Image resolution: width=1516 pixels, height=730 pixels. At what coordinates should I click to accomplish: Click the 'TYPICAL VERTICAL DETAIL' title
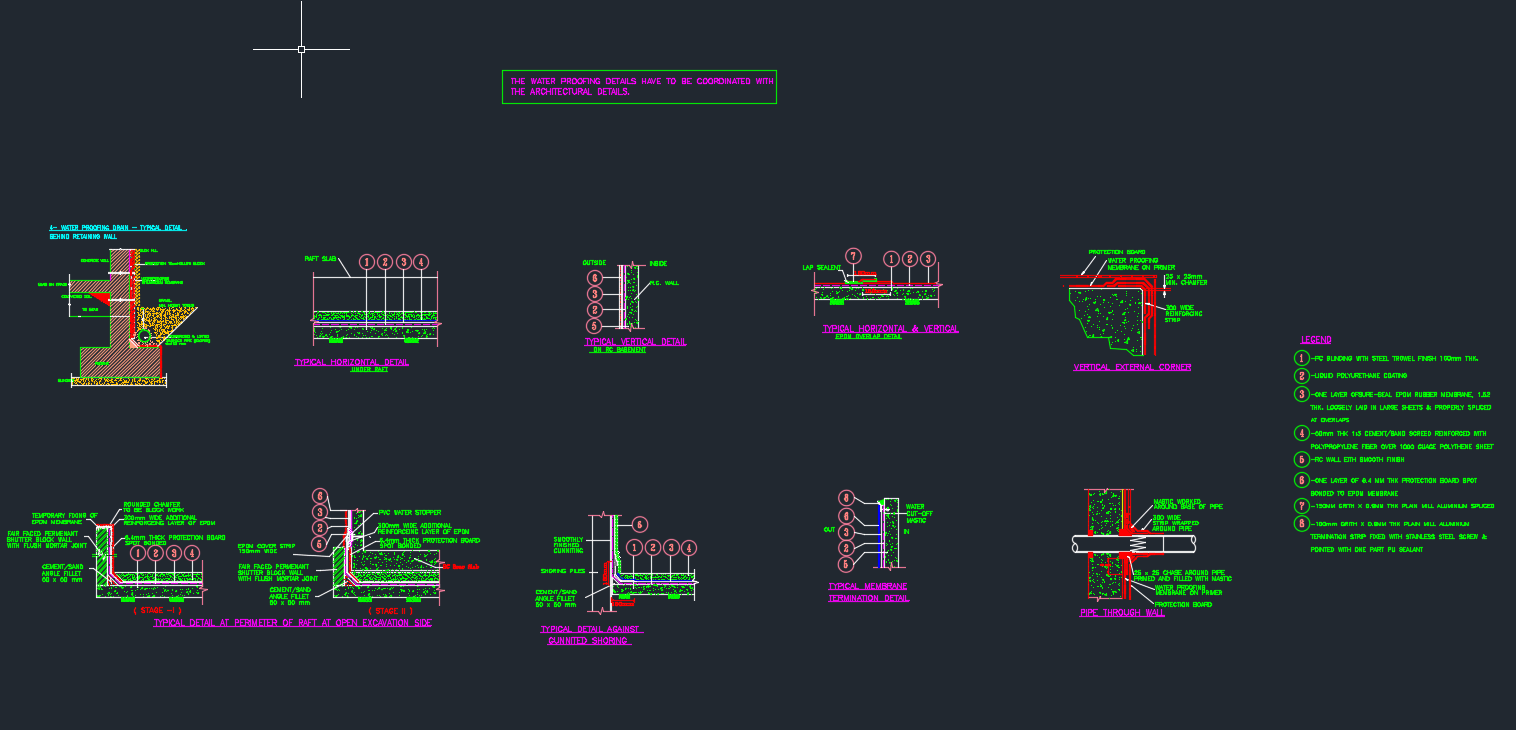[636, 342]
